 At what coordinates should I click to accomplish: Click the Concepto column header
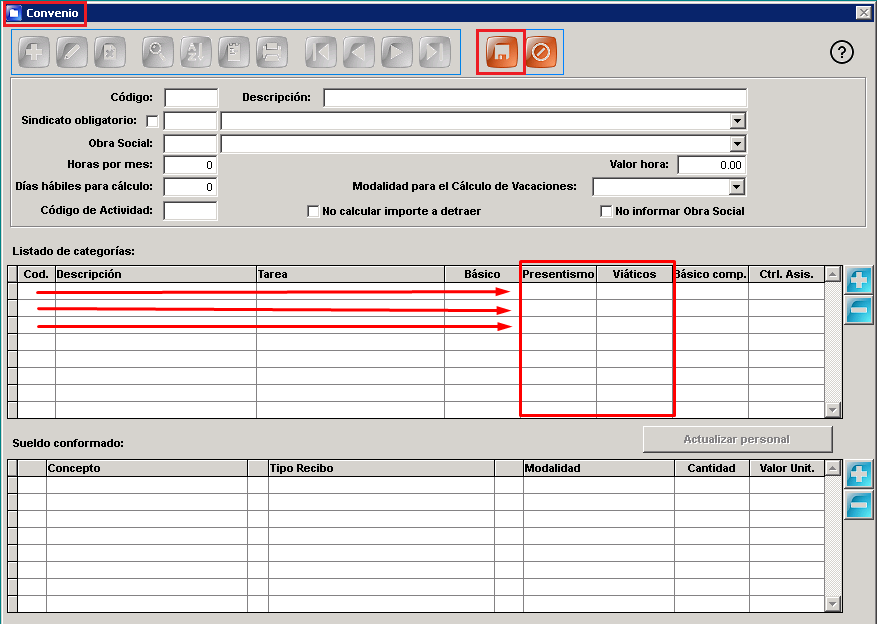147,468
